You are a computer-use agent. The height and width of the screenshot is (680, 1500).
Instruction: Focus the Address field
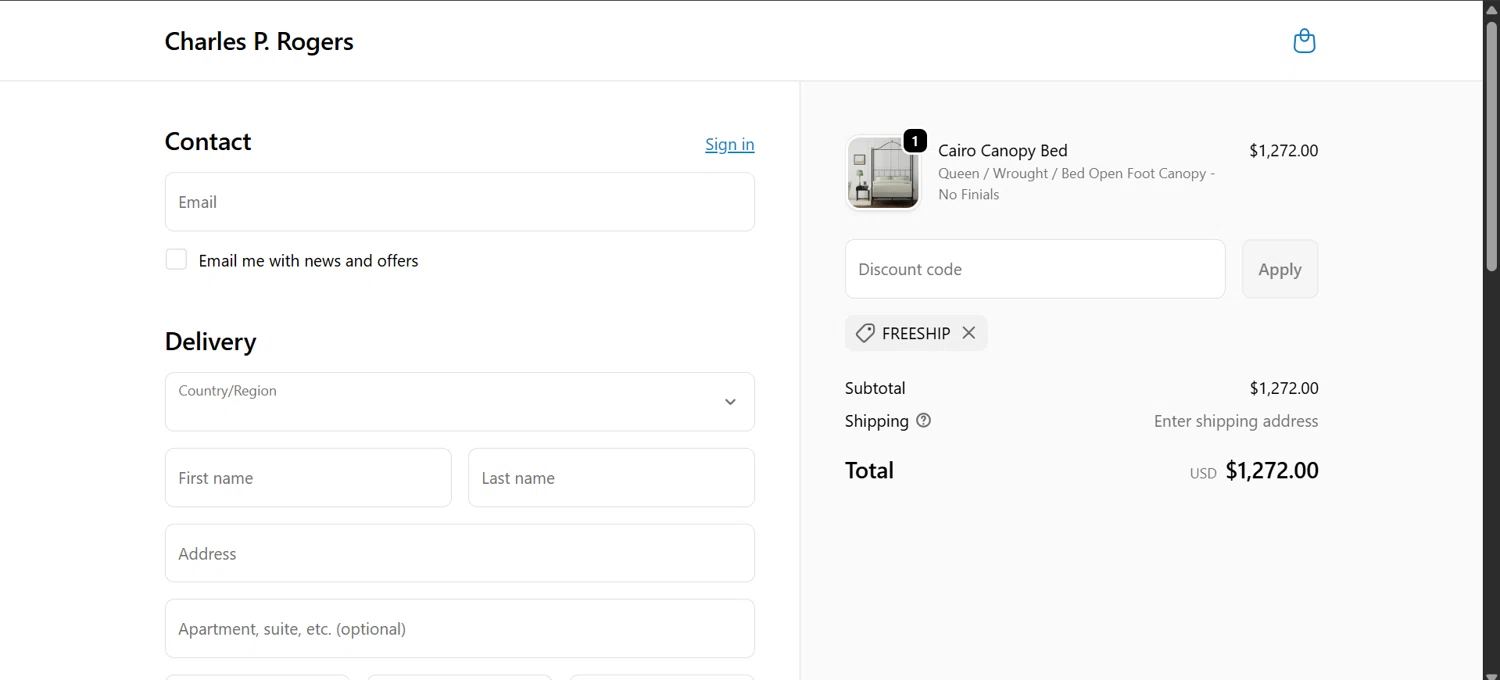click(460, 553)
